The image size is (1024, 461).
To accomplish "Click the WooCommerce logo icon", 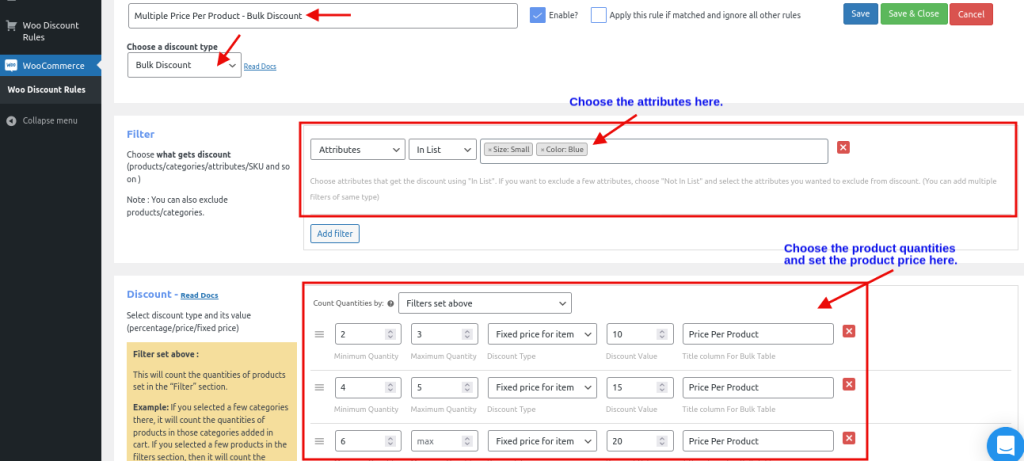I will click(11, 66).
